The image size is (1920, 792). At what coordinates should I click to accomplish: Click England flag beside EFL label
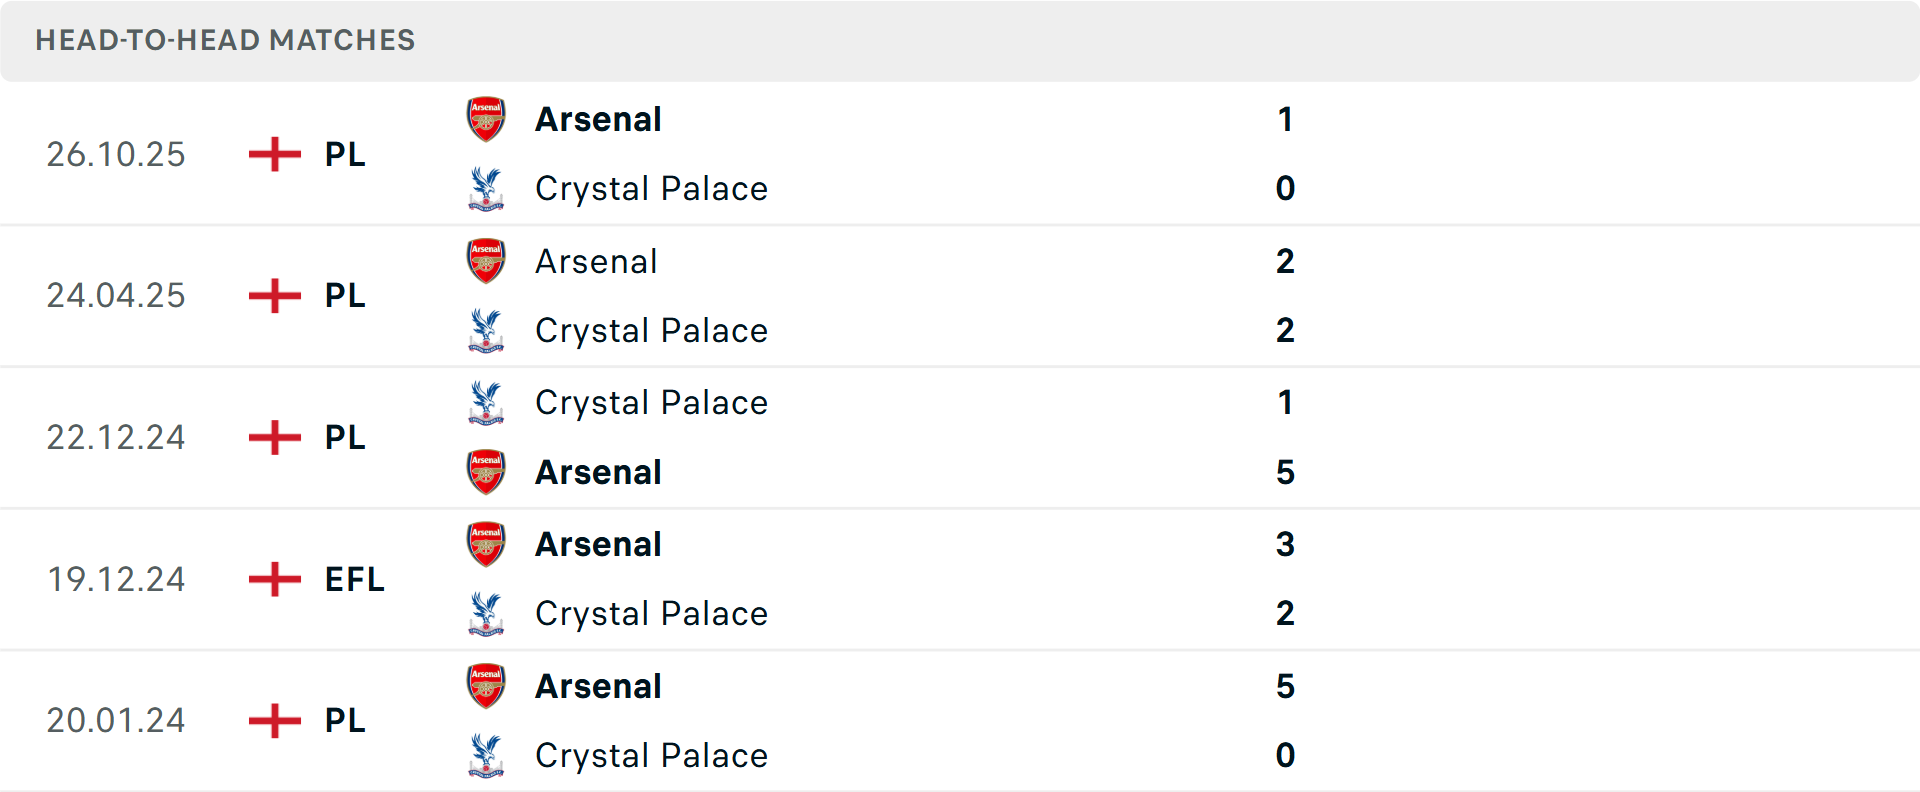275,579
